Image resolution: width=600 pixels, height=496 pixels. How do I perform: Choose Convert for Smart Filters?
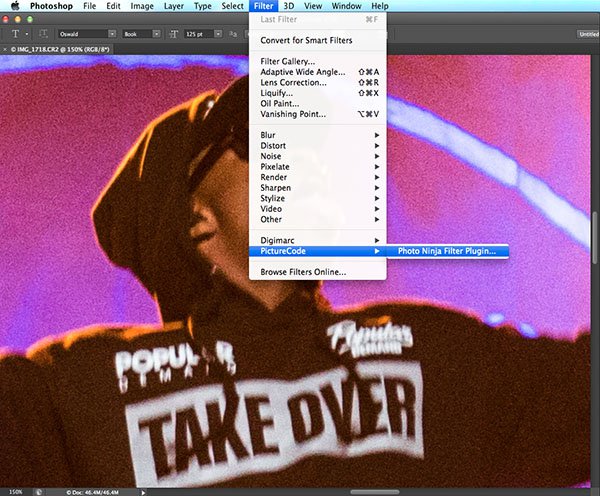pyautogui.click(x=318, y=40)
